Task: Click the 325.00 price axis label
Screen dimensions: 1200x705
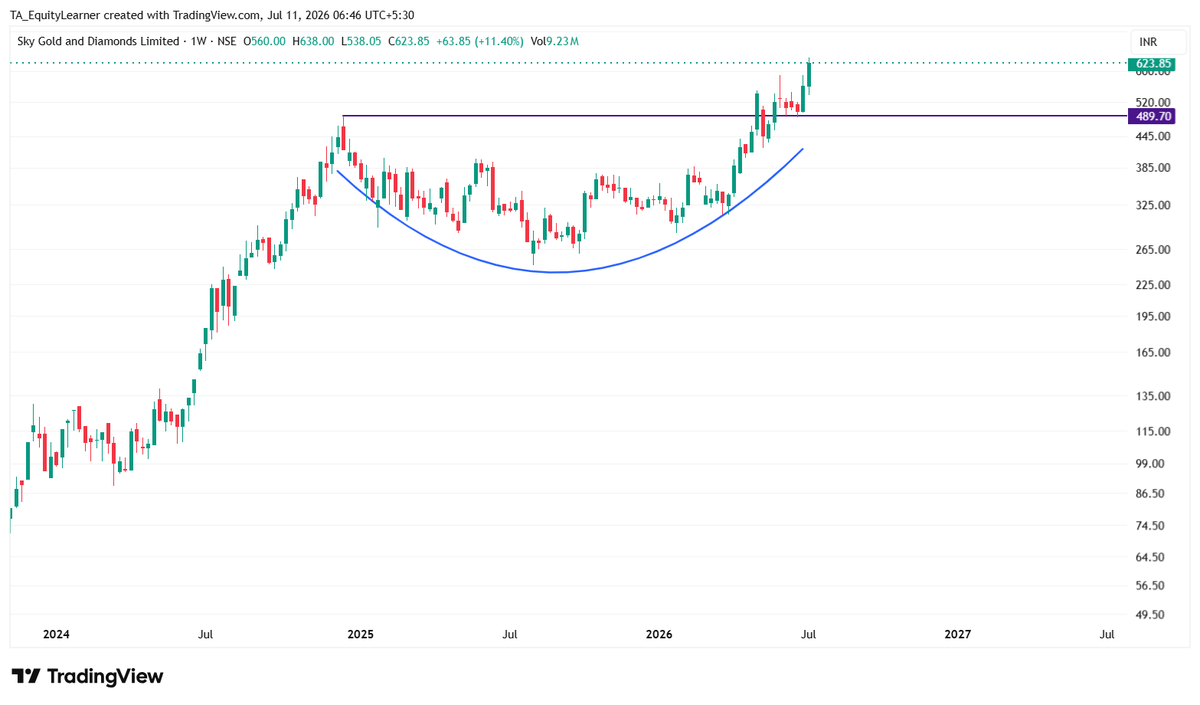Action: click(1153, 205)
